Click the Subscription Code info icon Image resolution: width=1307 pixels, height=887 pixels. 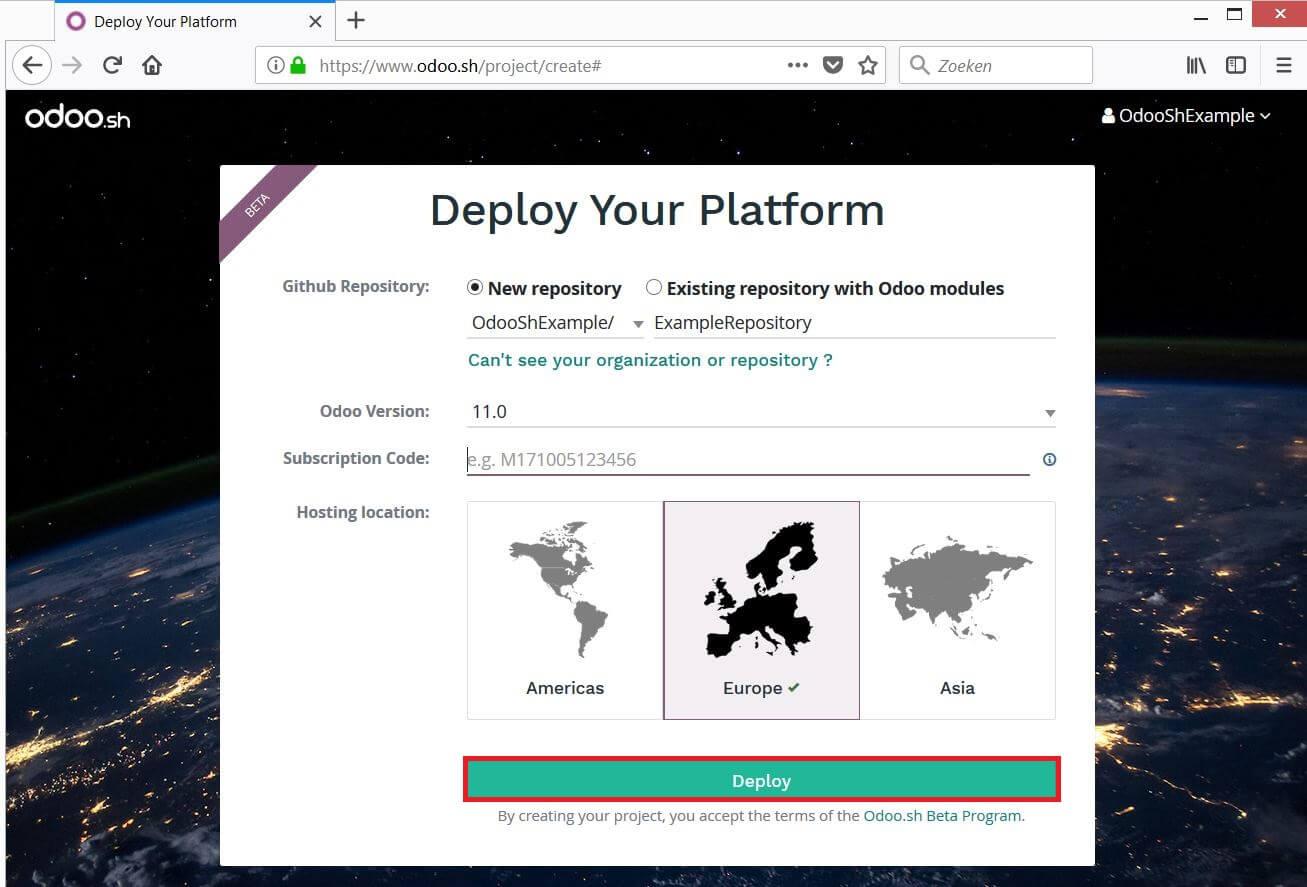point(1049,460)
